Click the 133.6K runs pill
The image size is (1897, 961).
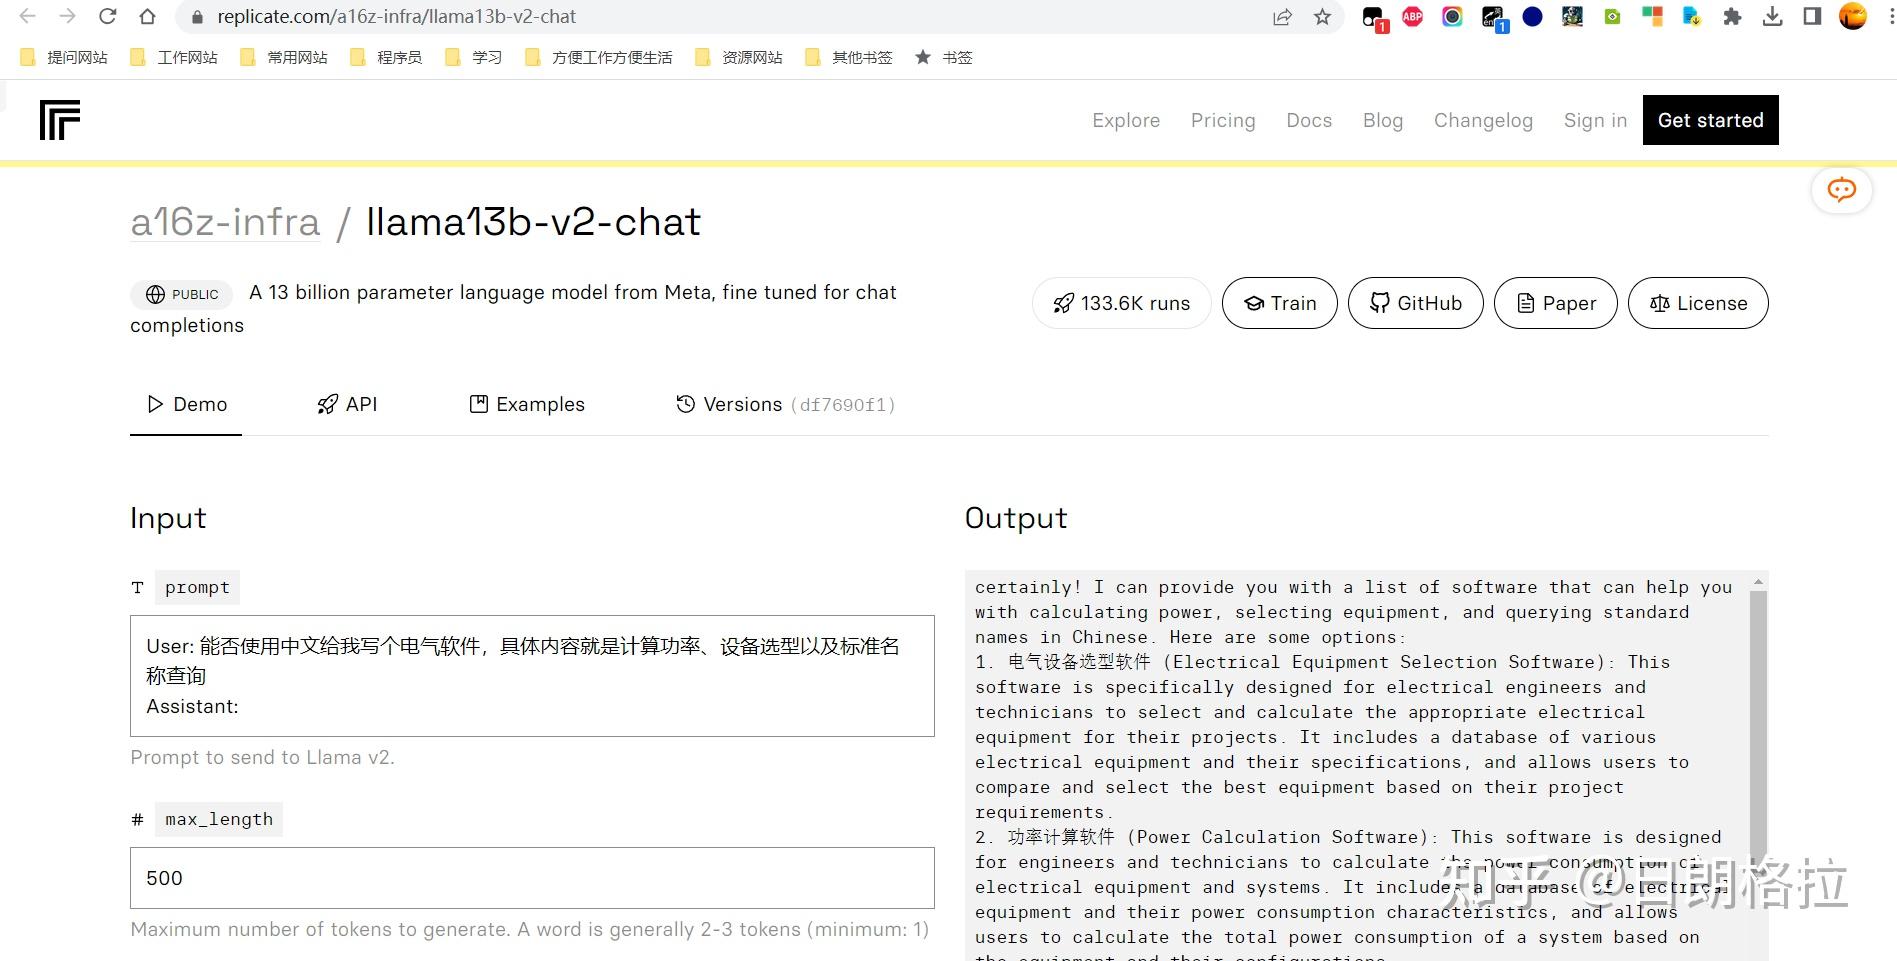1121,303
